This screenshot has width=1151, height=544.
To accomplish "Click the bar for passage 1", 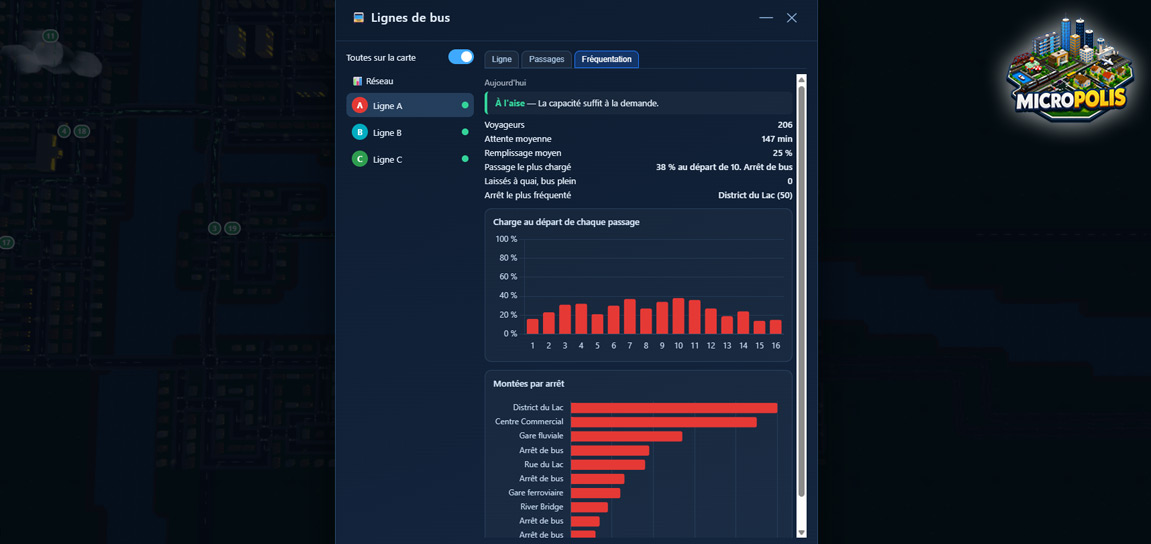I will (532, 327).
